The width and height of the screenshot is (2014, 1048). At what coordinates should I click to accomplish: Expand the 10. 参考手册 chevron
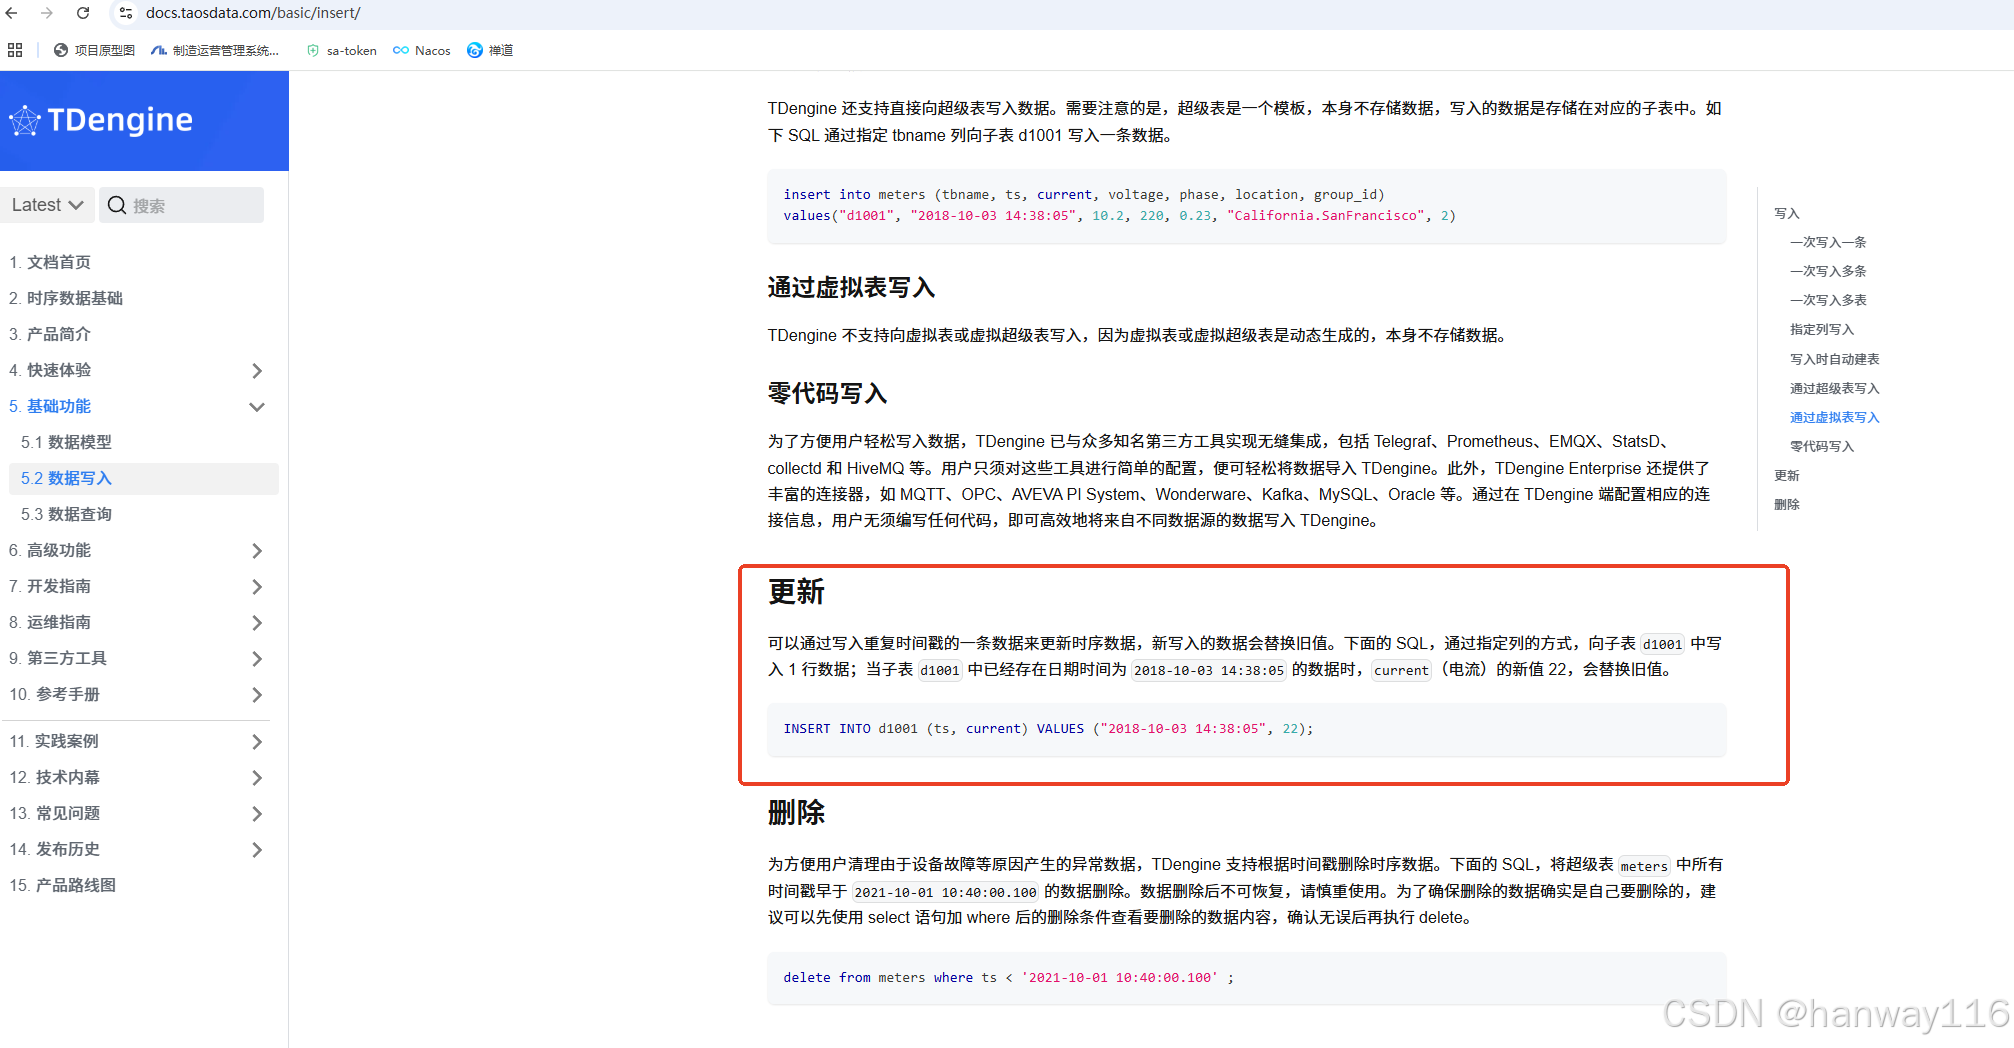257,694
